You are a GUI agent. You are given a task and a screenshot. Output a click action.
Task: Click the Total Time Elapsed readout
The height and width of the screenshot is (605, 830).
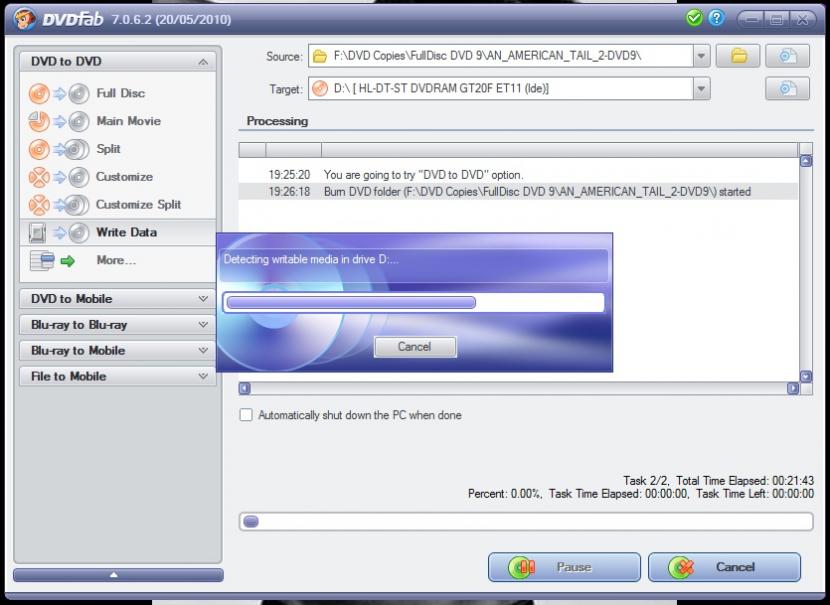(745, 481)
